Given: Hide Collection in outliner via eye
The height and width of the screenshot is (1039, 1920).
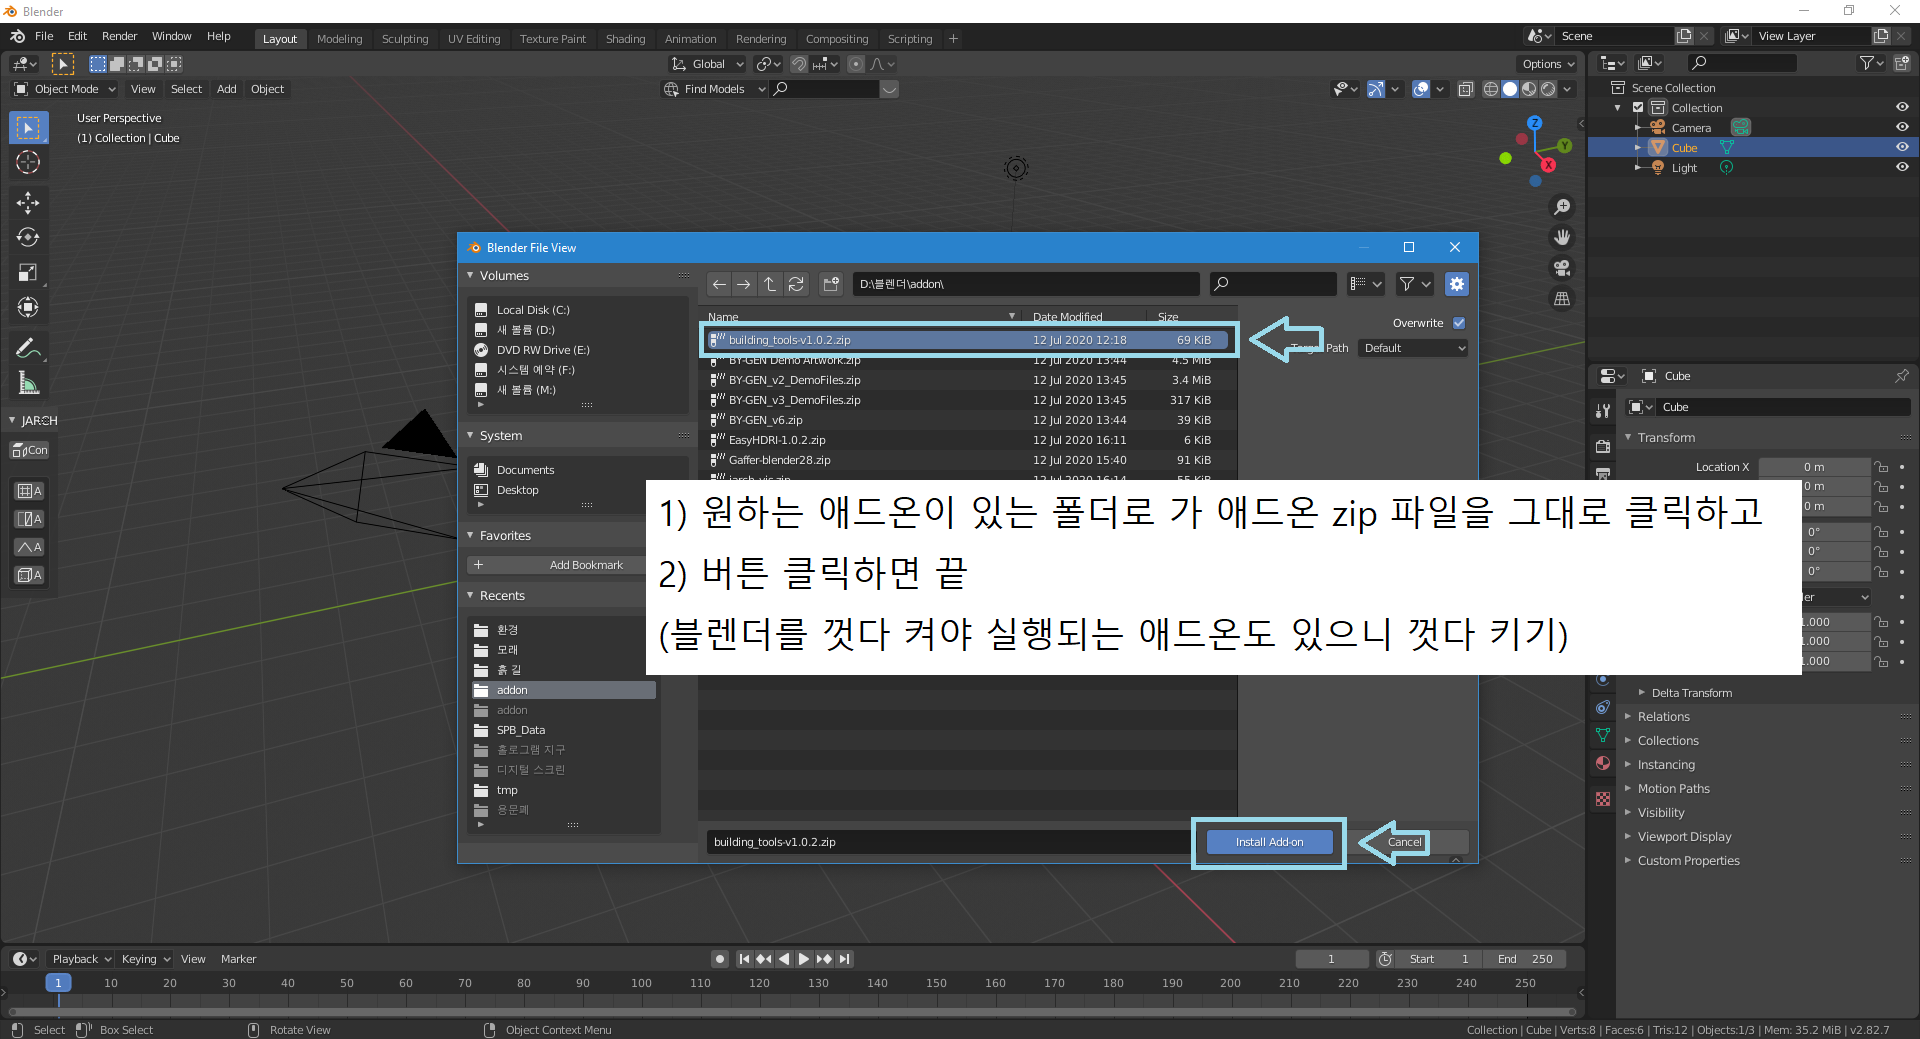Looking at the screenshot, I should click(1902, 107).
